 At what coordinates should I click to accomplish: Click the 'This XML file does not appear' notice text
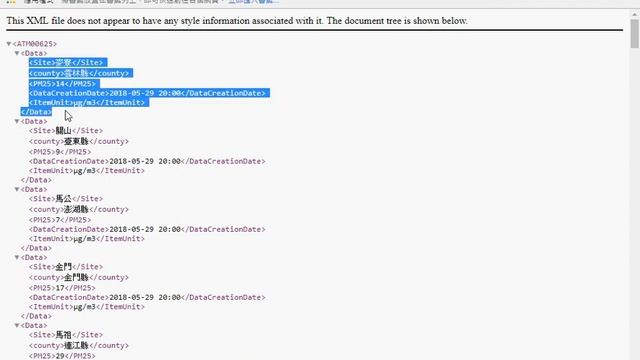237,21
